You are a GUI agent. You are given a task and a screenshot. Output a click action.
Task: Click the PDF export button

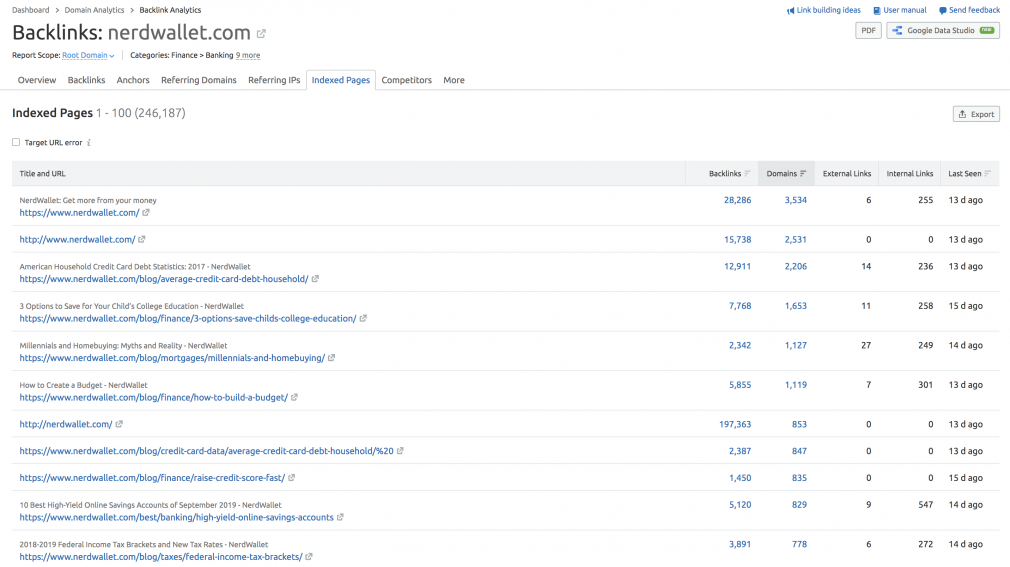pyautogui.click(x=868, y=30)
